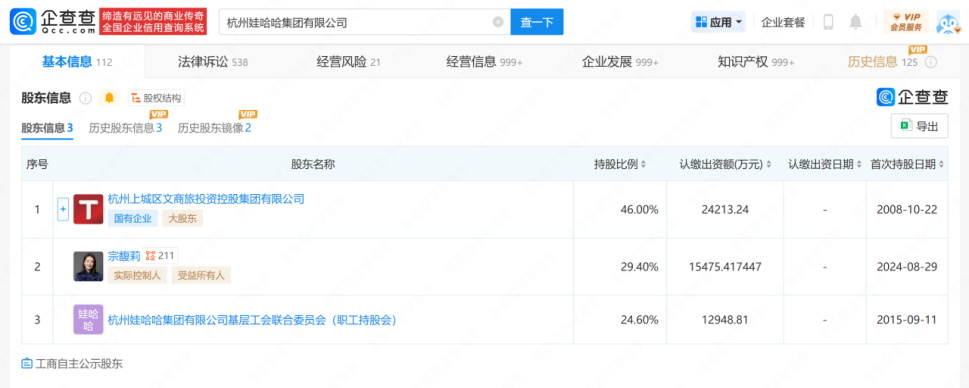Clear search box with the X icon
The width and height of the screenshot is (969, 388).
(498, 22)
